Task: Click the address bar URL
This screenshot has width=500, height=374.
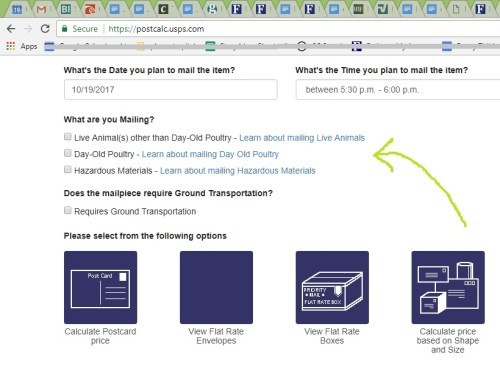Action: [156, 29]
